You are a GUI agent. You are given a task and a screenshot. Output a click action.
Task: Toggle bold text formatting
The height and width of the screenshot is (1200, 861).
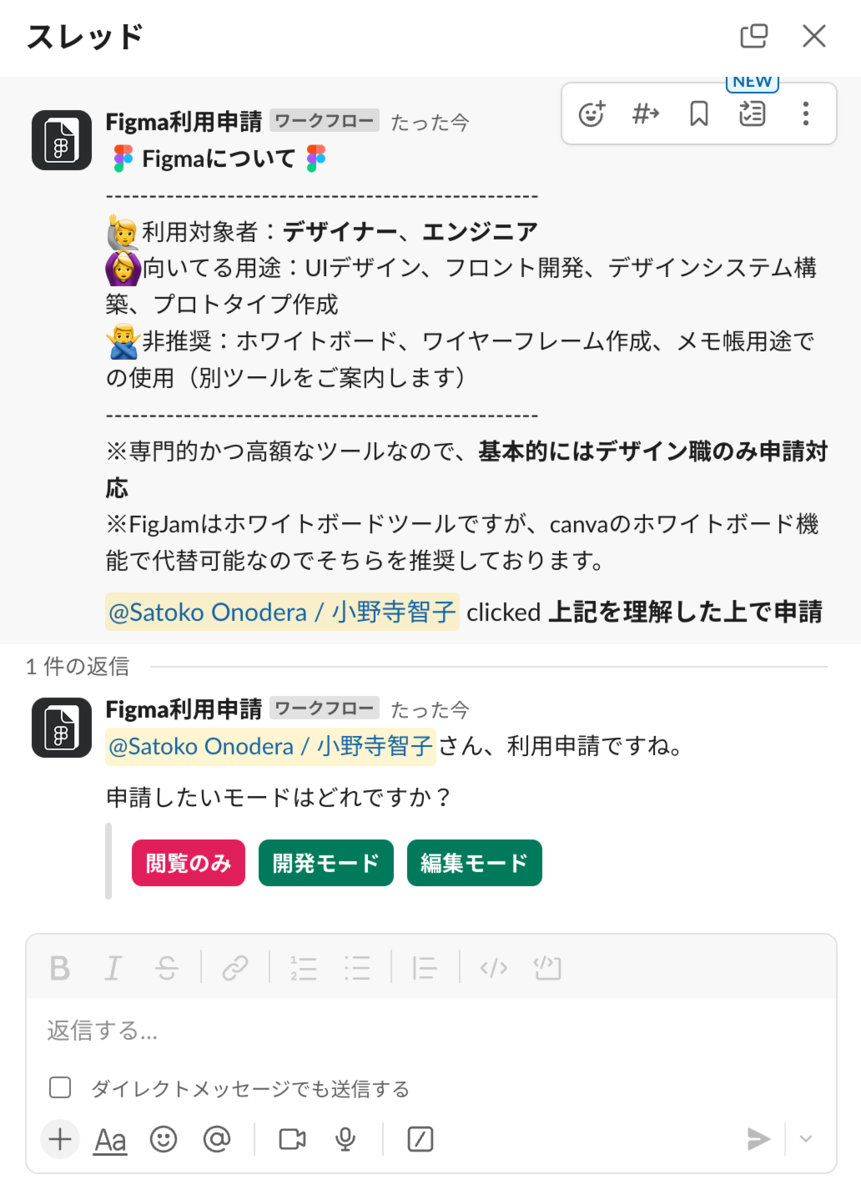point(60,968)
